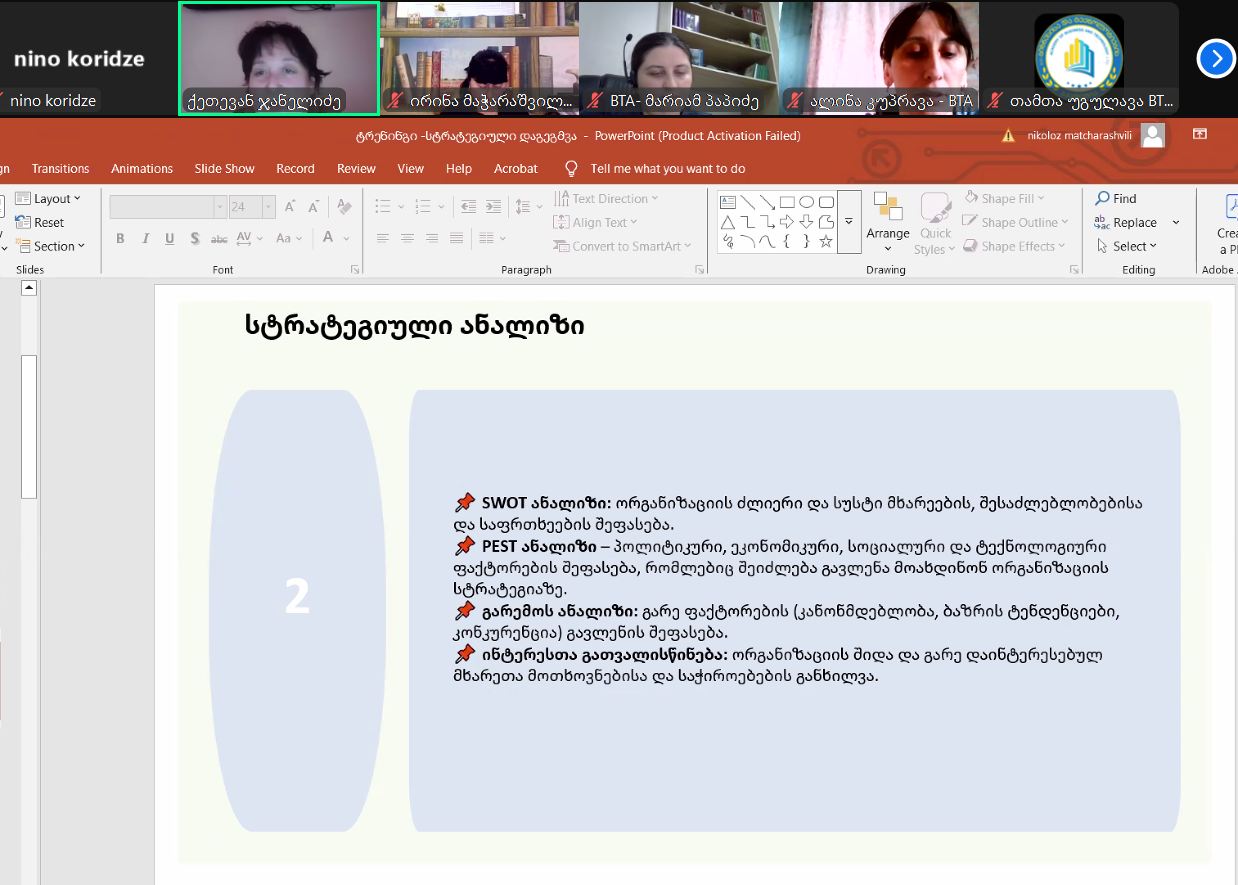Click the Reset slide button

40,222
